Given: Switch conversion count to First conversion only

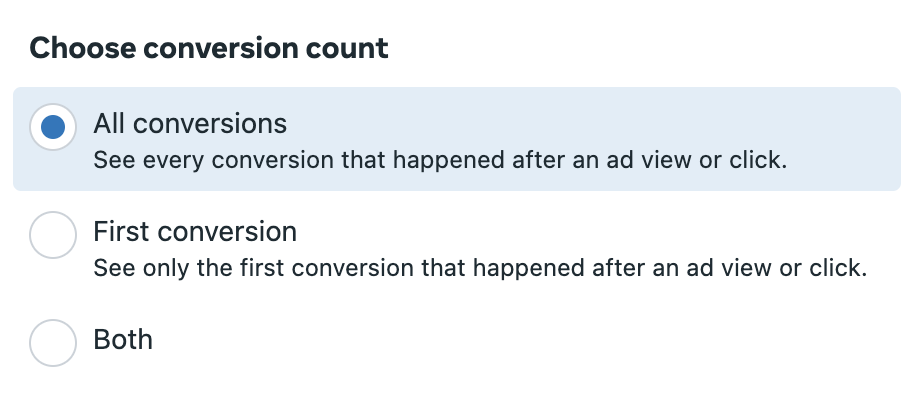Looking at the screenshot, I should (x=53, y=235).
